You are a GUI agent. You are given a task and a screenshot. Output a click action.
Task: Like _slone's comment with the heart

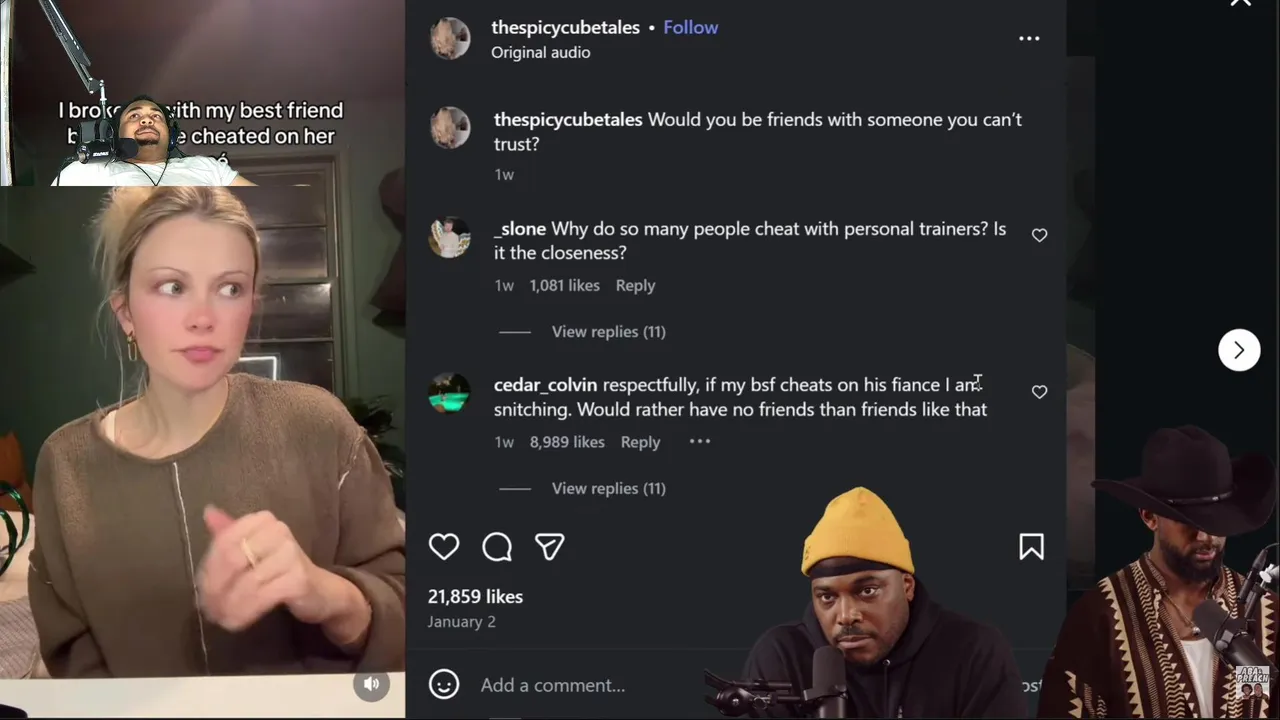(1039, 235)
